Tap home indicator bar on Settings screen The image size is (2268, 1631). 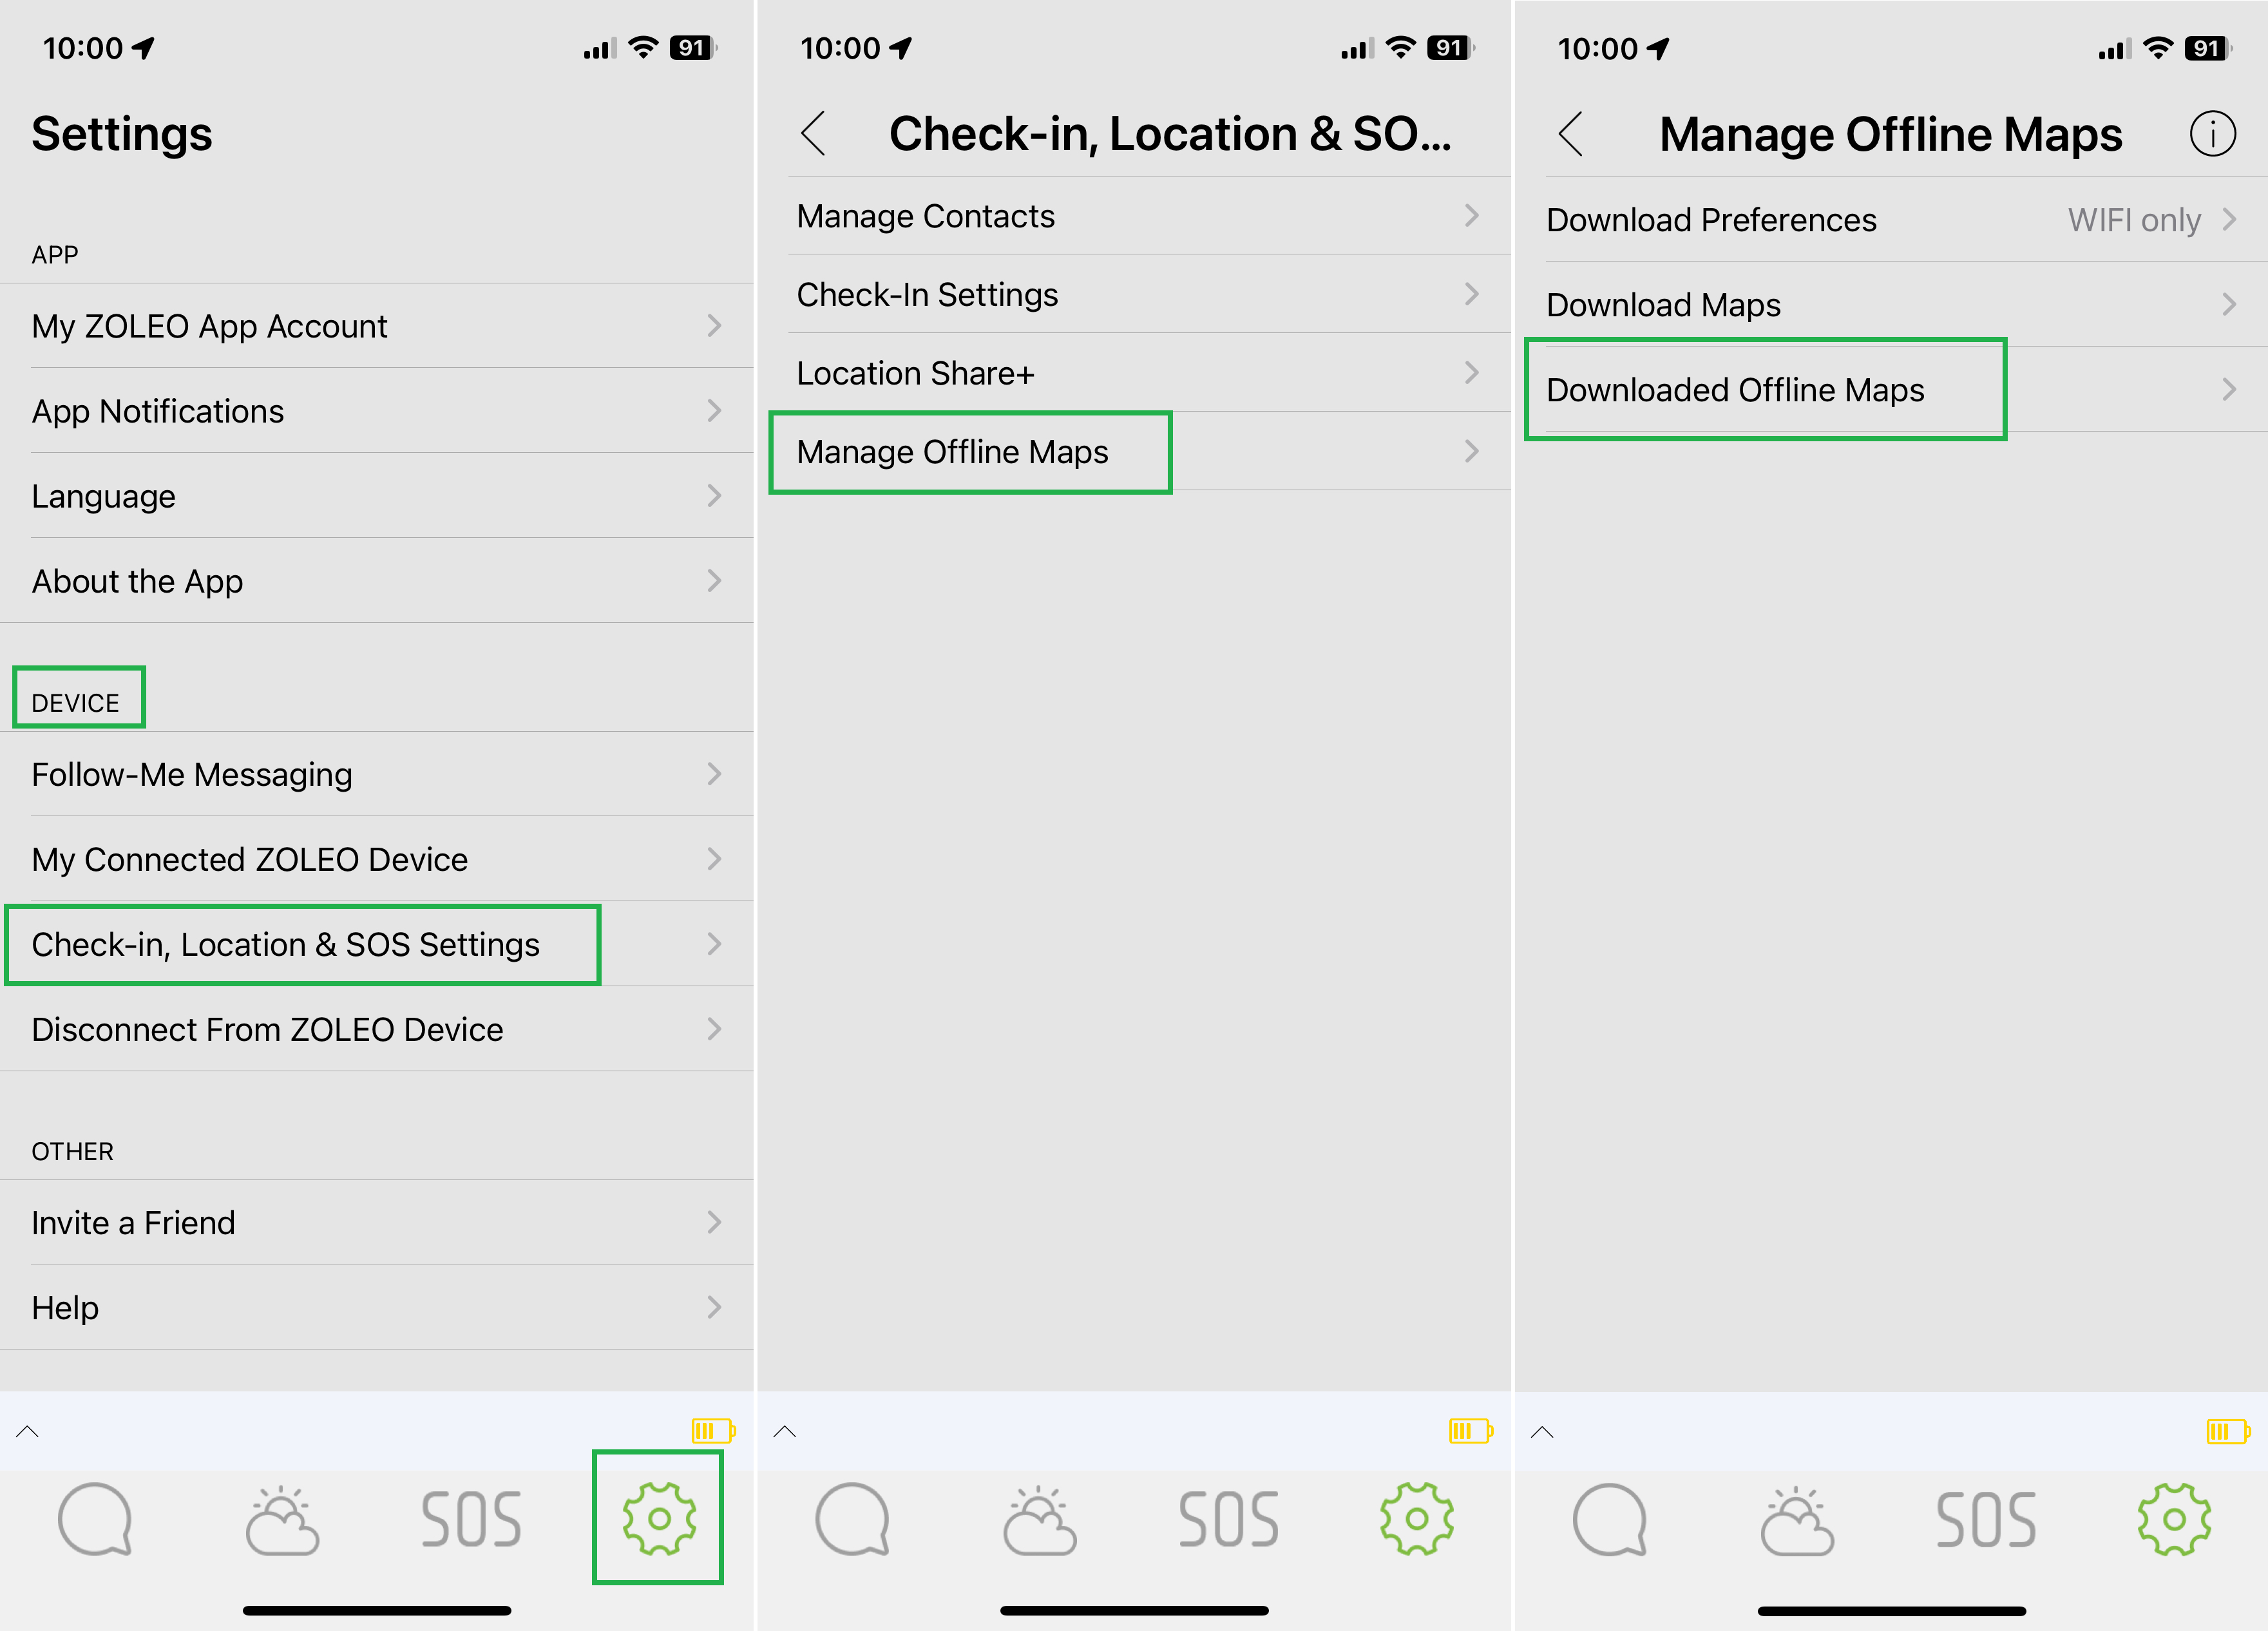tap(377, 1610)
